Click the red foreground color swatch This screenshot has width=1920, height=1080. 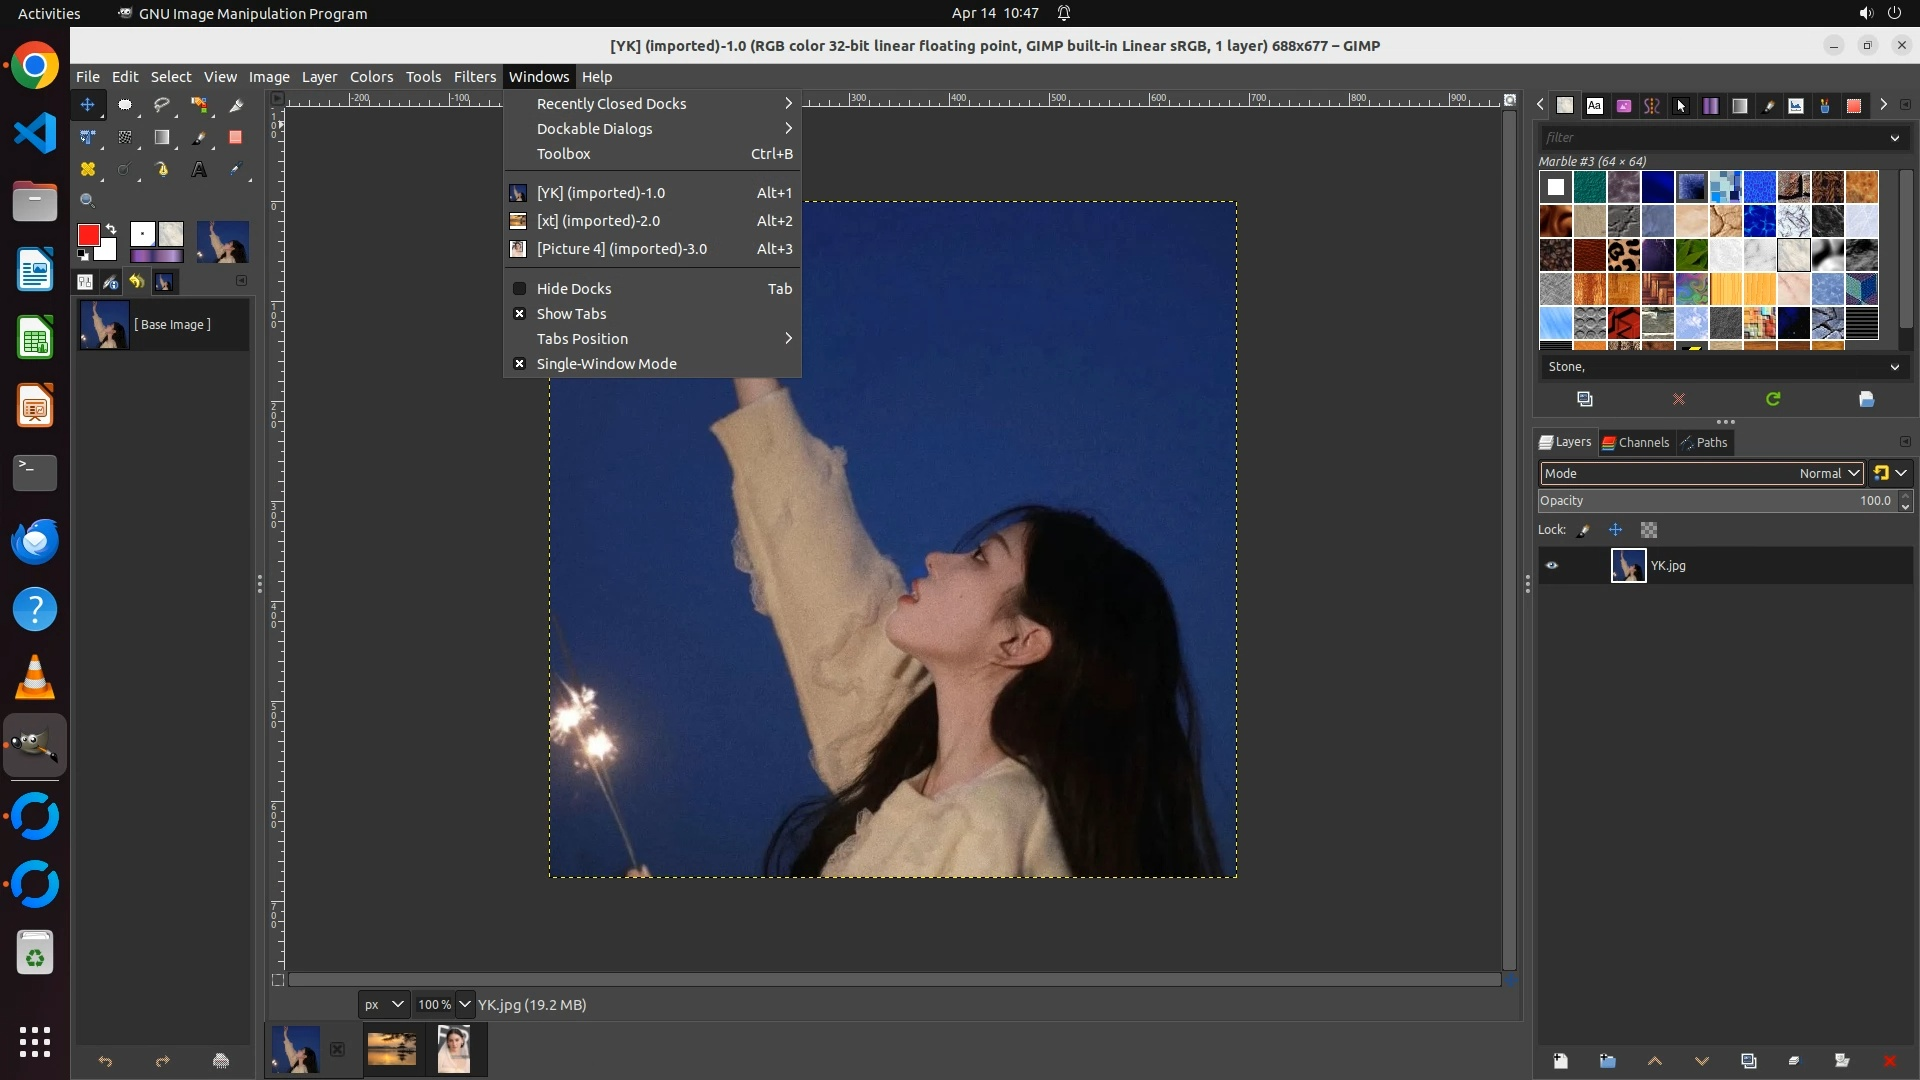click(x=88, y=235)
